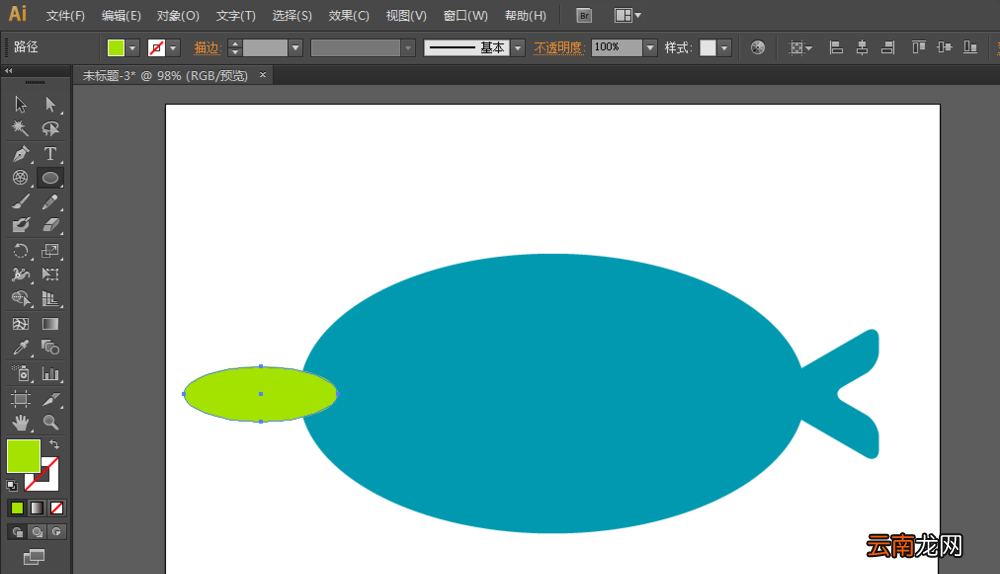The image size is (1000, 574).
Task: Open Adobe Bridge via Br icon
Action: point(584,16)
